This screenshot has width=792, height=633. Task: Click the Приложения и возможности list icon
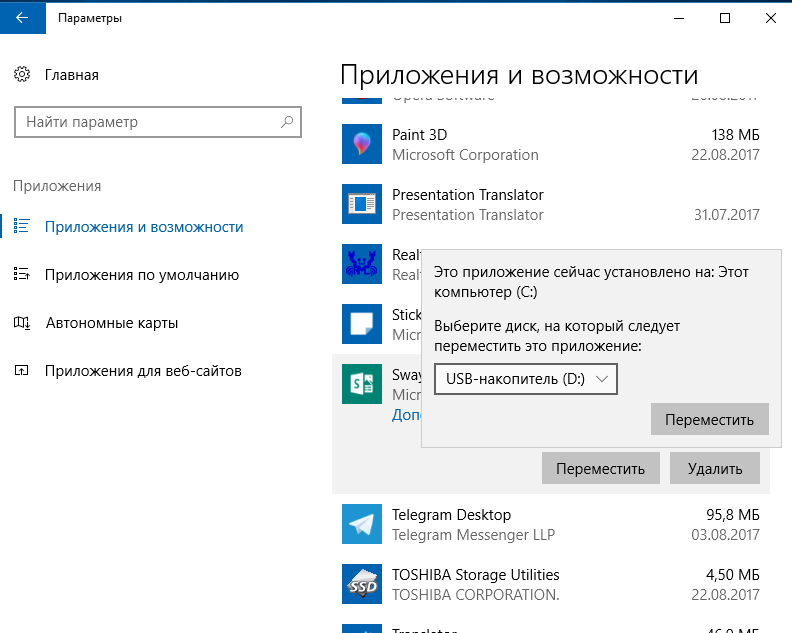point(22,226)
